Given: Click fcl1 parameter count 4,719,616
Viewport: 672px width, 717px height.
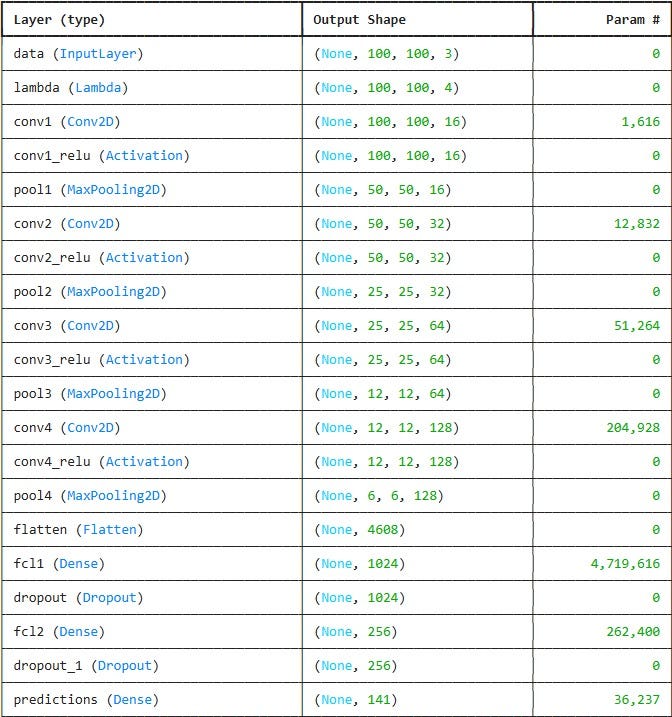Looking at the screenshot, I should coord(625,564).
